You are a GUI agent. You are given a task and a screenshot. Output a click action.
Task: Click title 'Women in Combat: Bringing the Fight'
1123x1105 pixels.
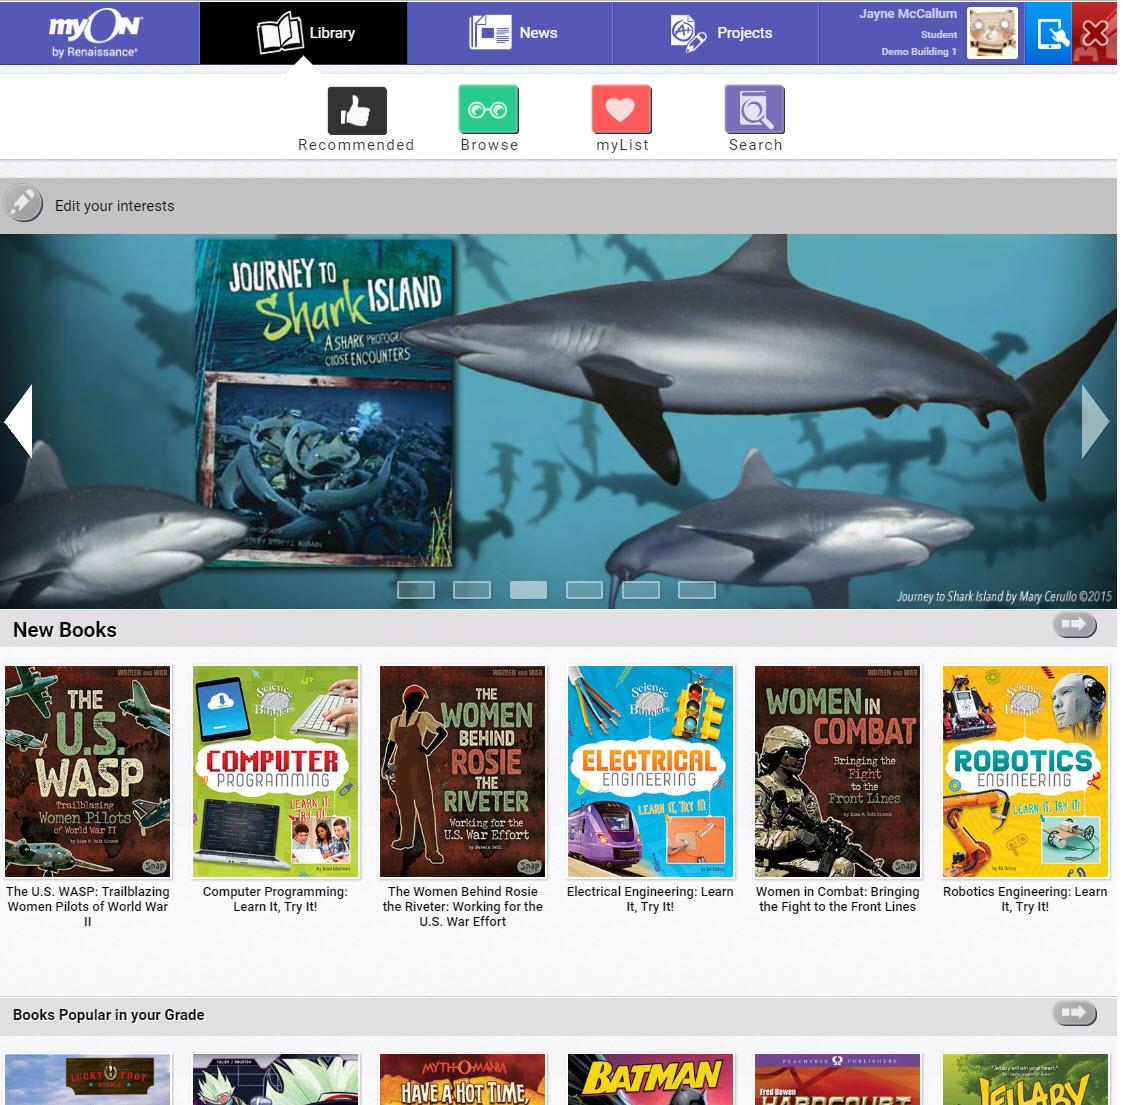point(838,899)
